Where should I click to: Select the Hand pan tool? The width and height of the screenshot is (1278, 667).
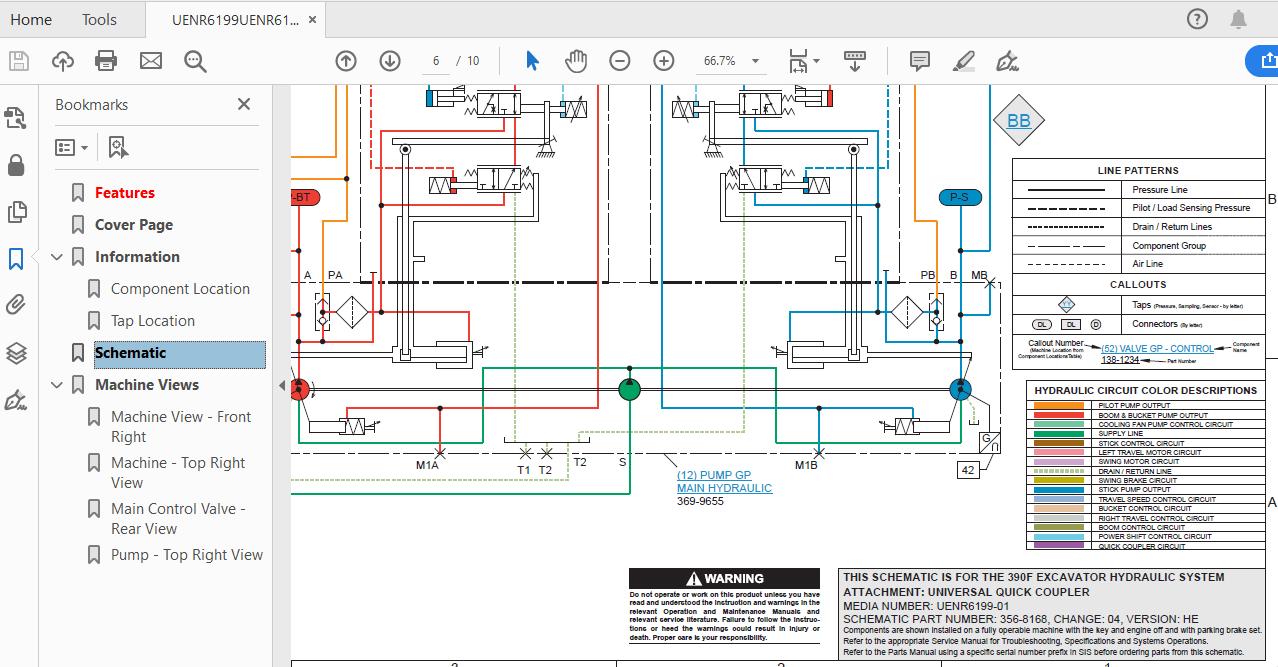pyautogui.click(x=576, y=61)
